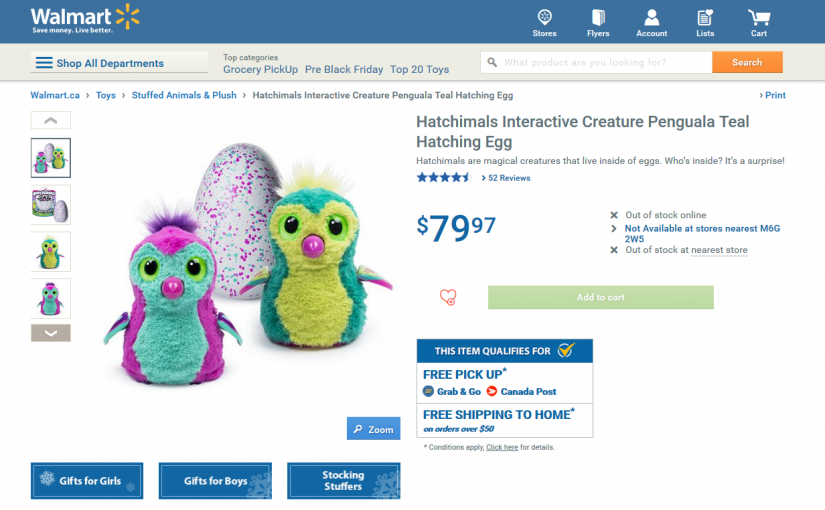Open Pre Black Friday category

(x=344, y=70)
